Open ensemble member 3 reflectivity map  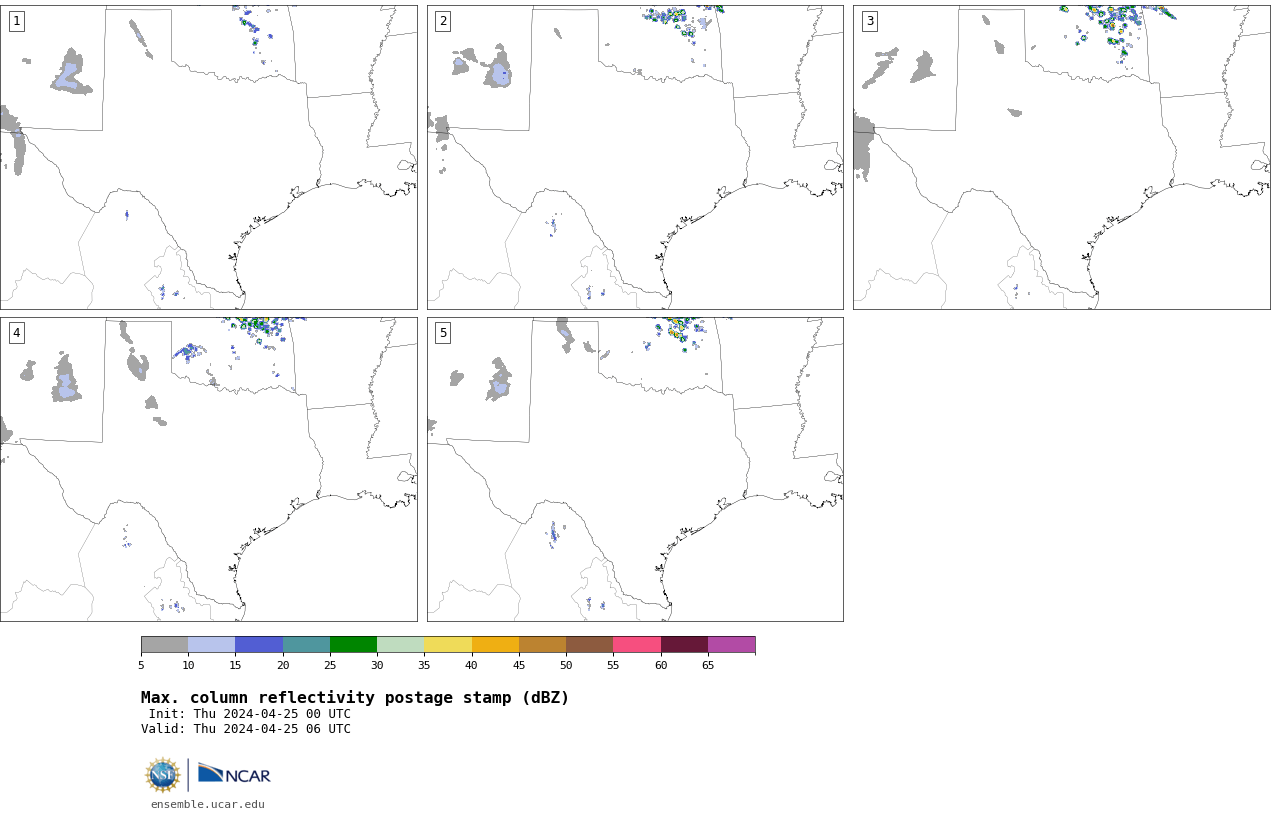pyautogui.click(x=1062, y=157)
